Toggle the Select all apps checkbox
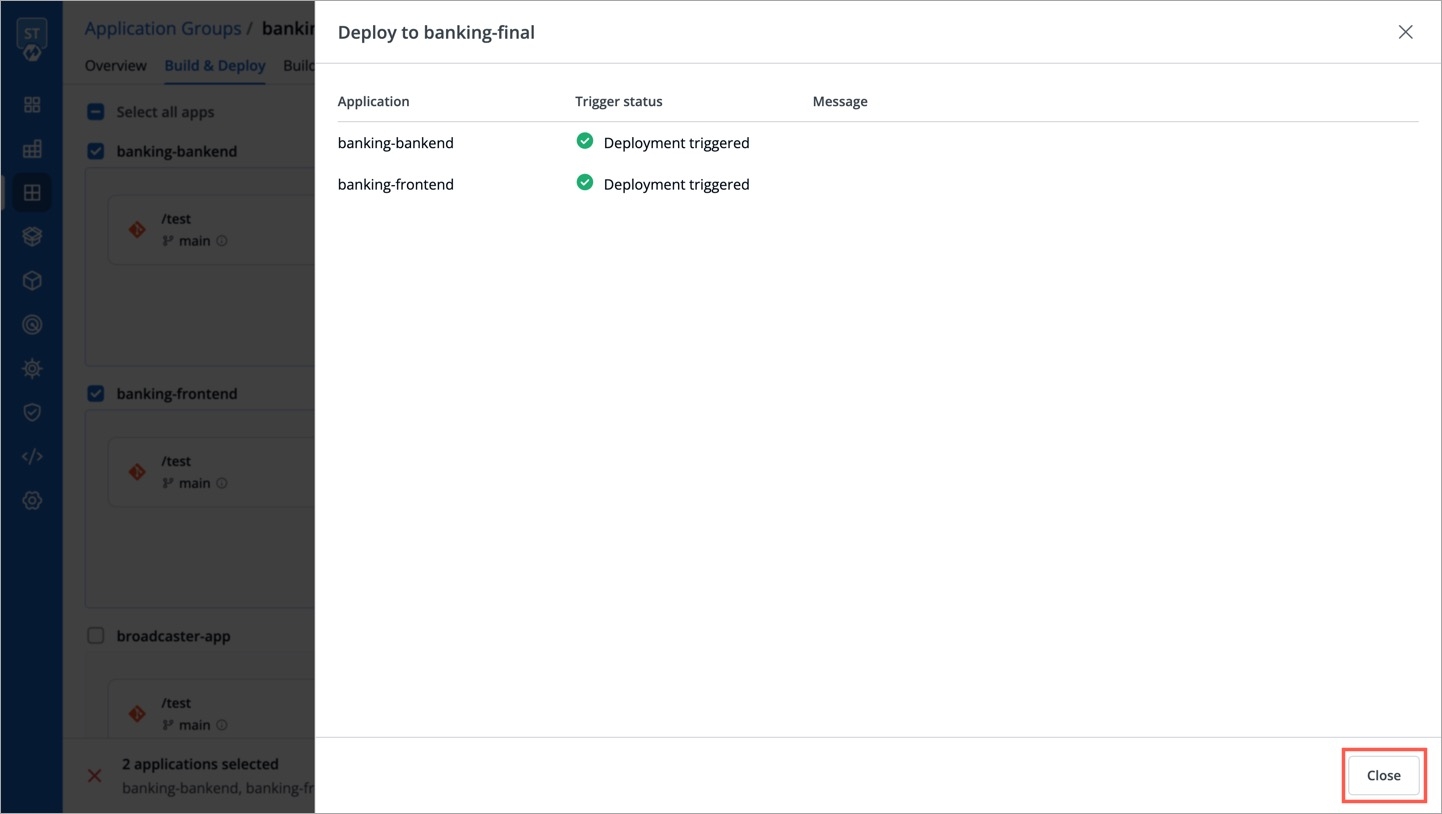1442x814 pixels. [96, 112]
